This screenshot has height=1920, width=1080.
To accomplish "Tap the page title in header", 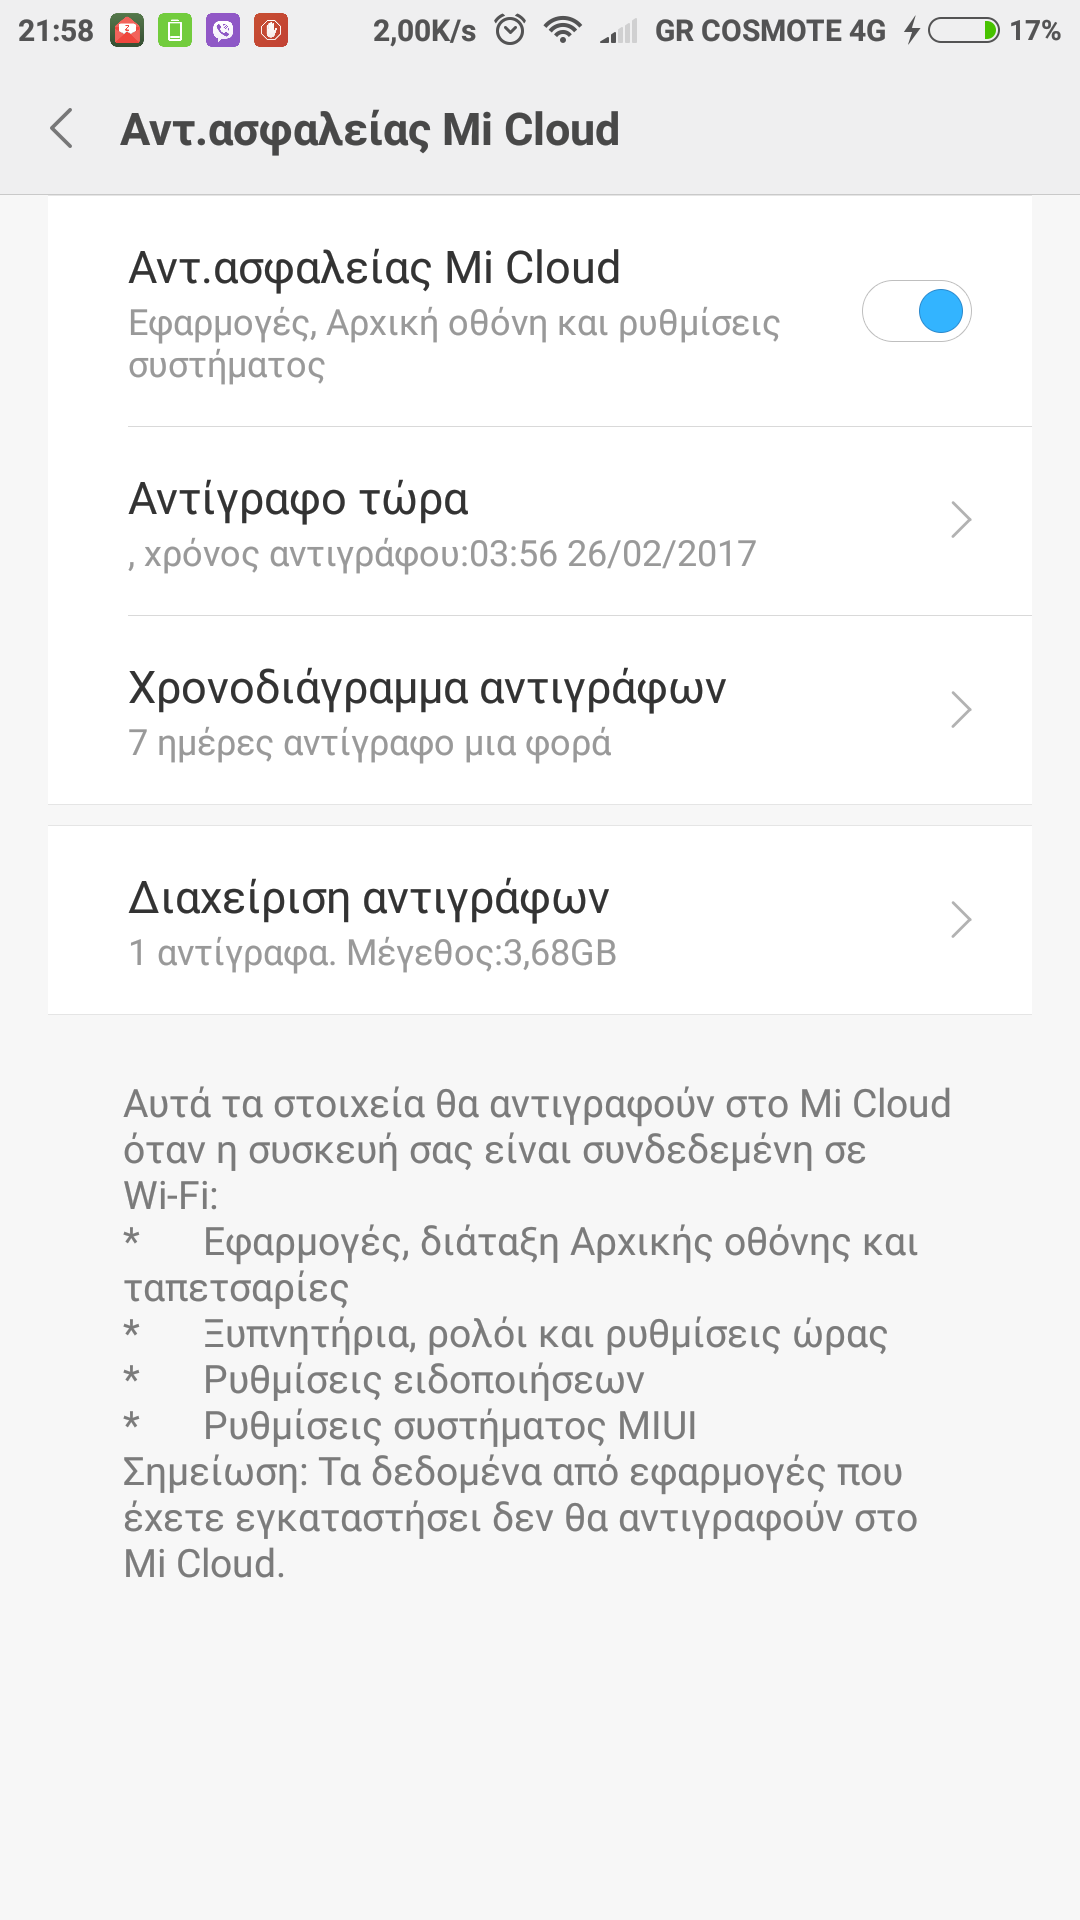I will [x=370, y=130].
